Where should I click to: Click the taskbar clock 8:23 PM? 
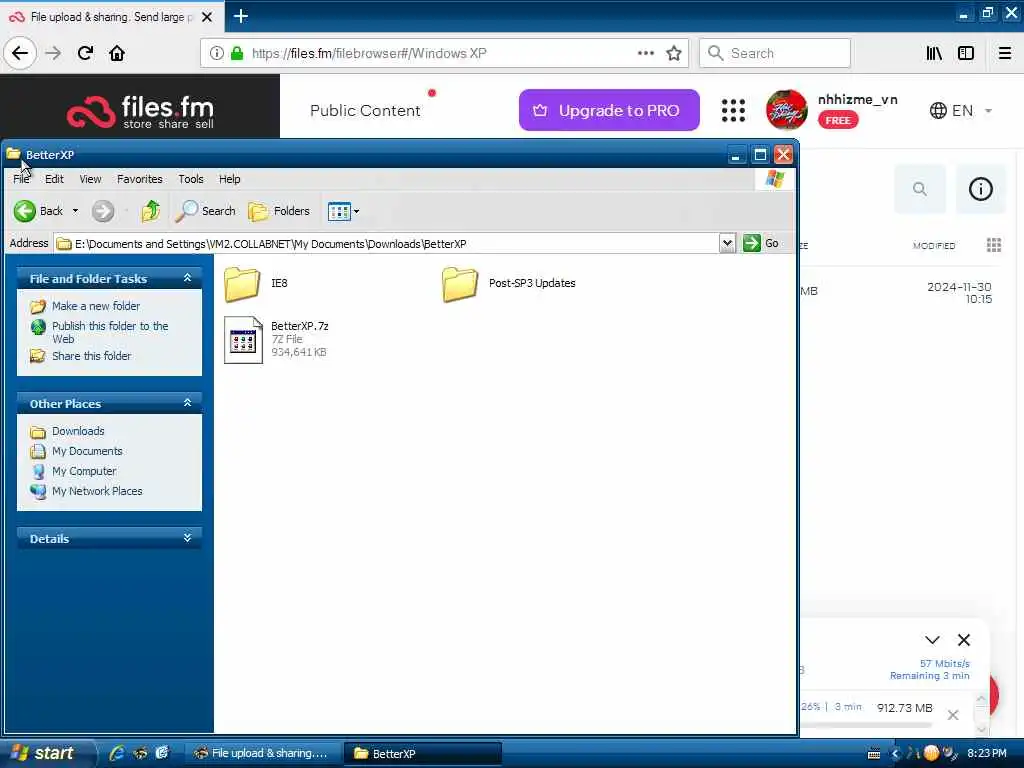coord(987,753)
